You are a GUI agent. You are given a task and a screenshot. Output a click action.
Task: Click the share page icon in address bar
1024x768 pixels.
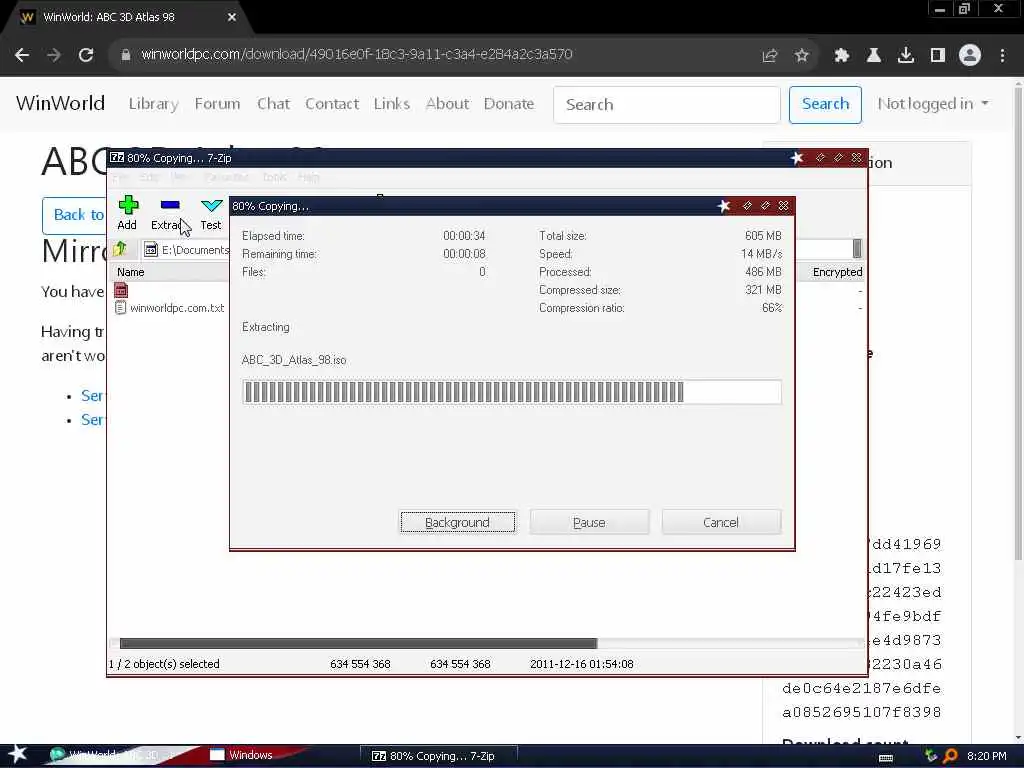pos(770,56)
